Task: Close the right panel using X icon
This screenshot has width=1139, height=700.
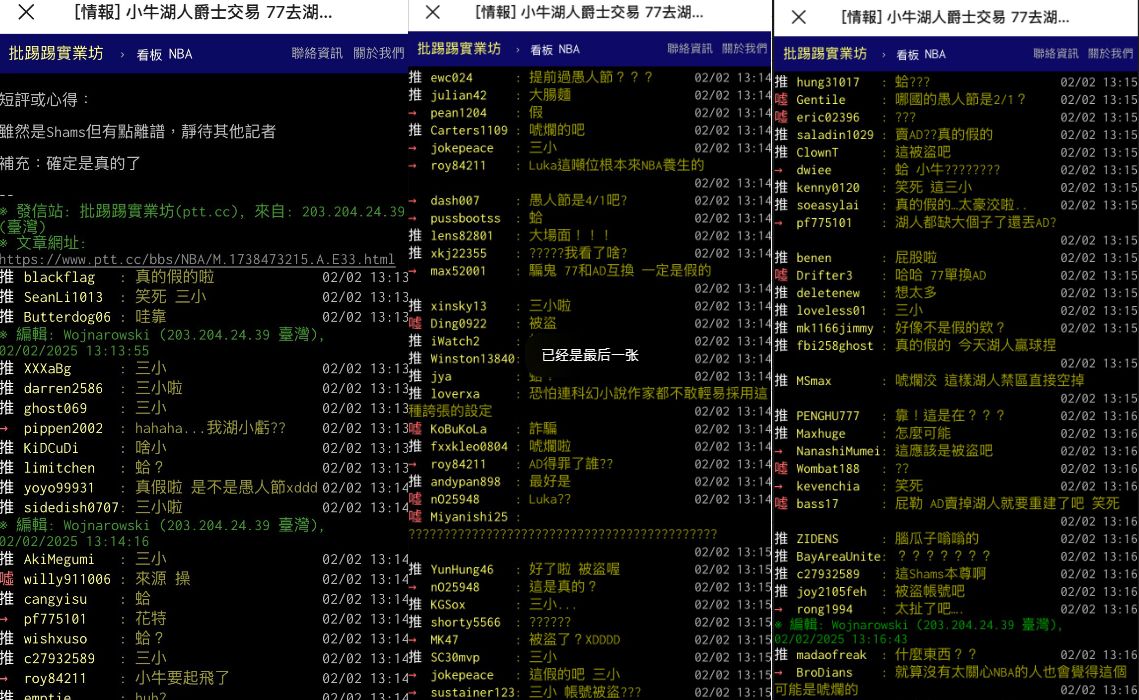Action: 798,17
